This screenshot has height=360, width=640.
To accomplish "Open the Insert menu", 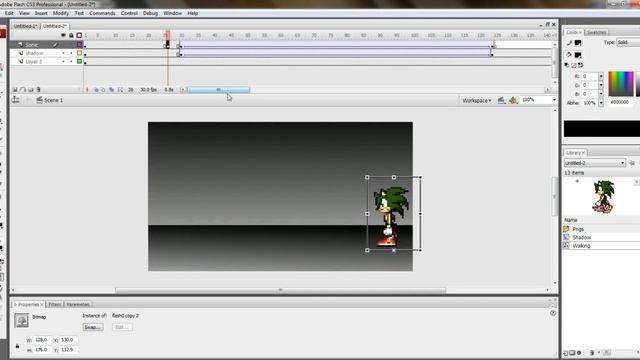I will 41,13.
